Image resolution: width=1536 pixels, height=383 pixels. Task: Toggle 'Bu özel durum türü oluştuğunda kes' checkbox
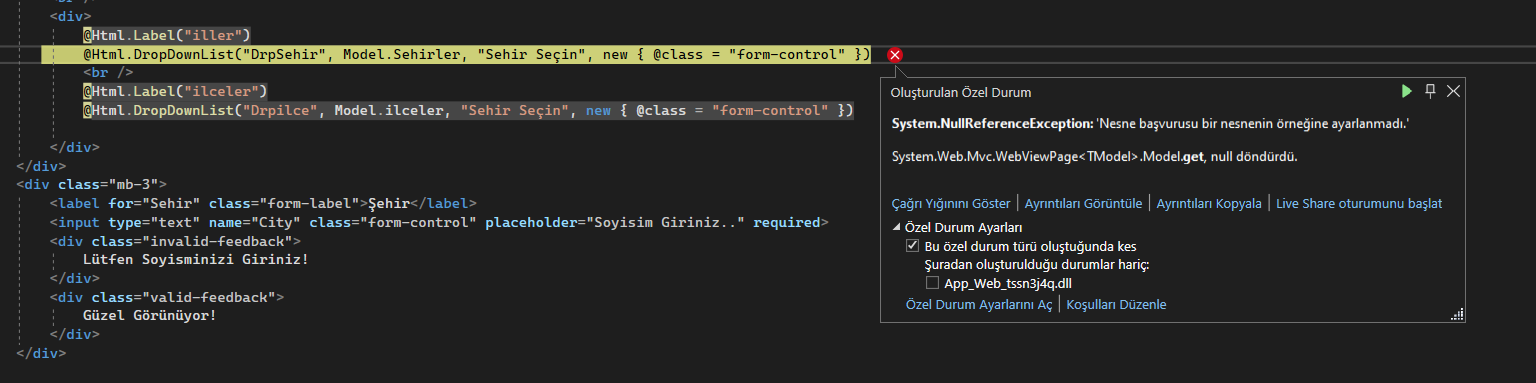(911, 245)
